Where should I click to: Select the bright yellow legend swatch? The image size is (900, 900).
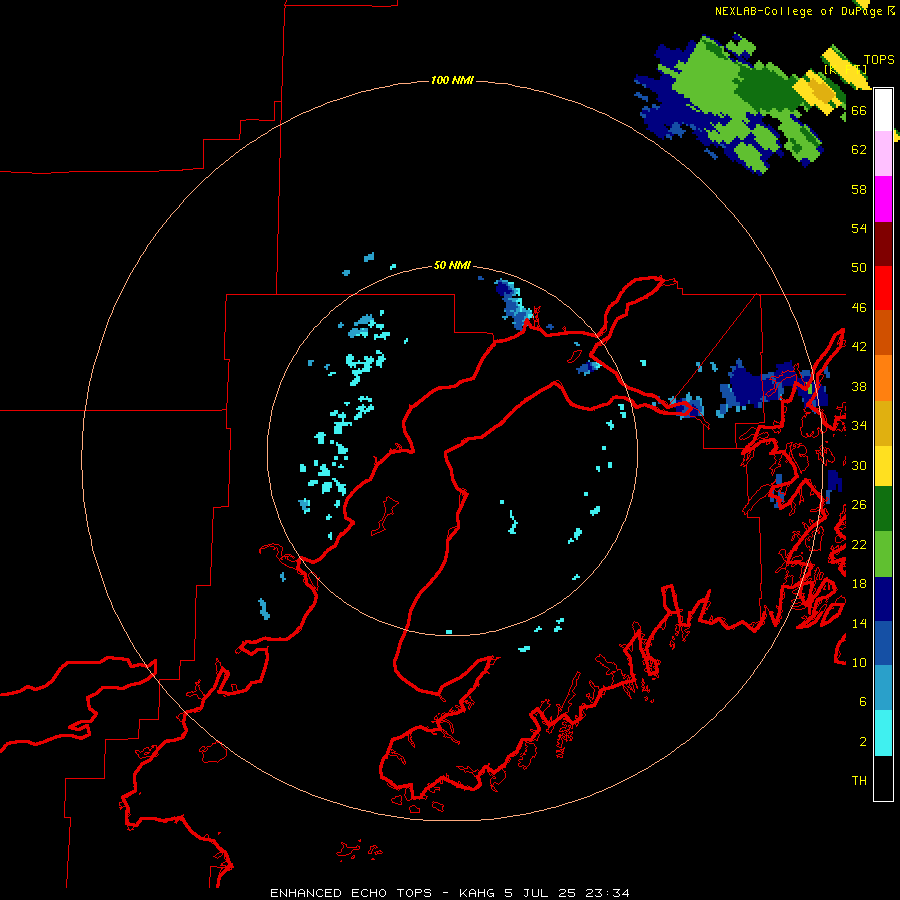[883, 466]
